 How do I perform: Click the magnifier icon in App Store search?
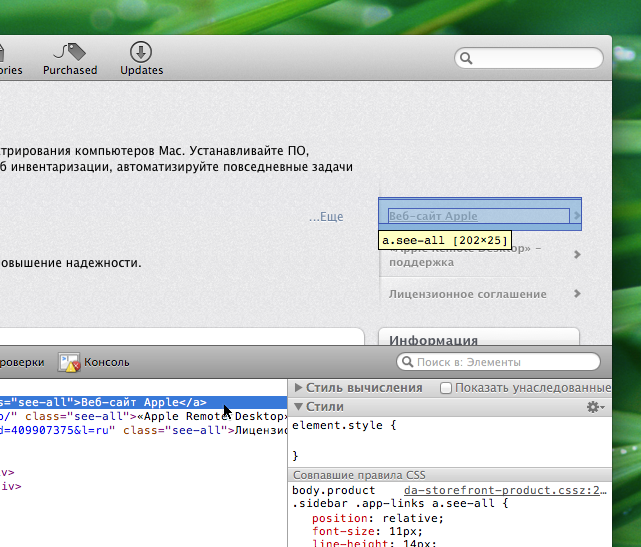(x=466, y=58)
